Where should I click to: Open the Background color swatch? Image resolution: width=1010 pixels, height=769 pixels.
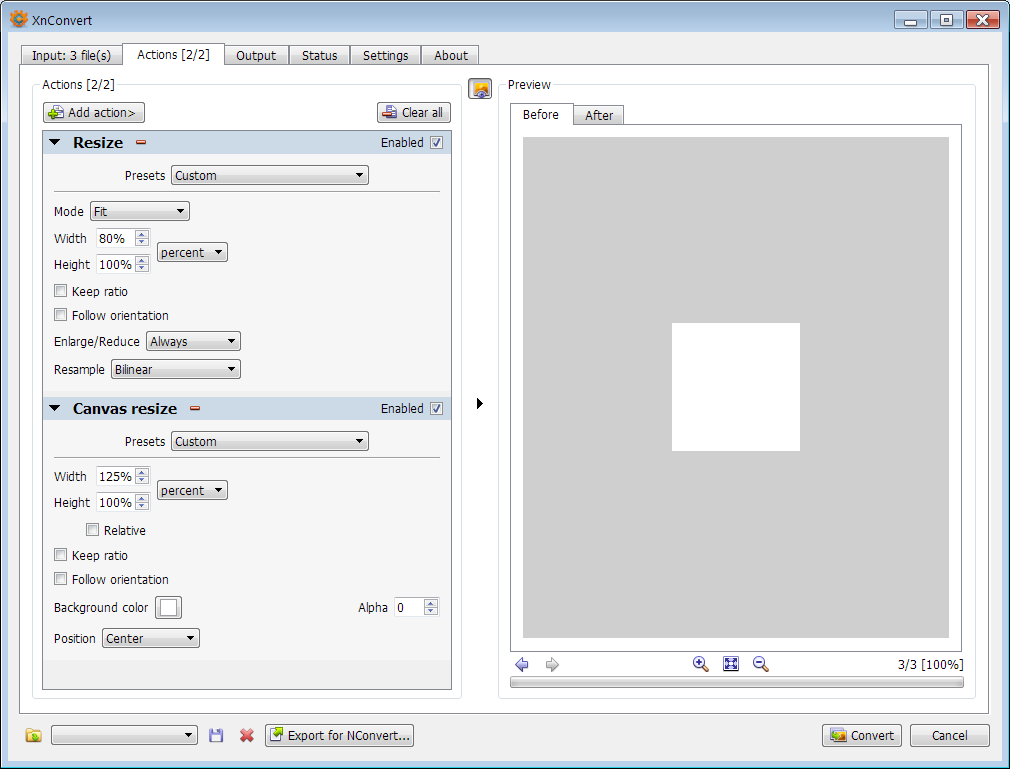click(x=168, y=608)
